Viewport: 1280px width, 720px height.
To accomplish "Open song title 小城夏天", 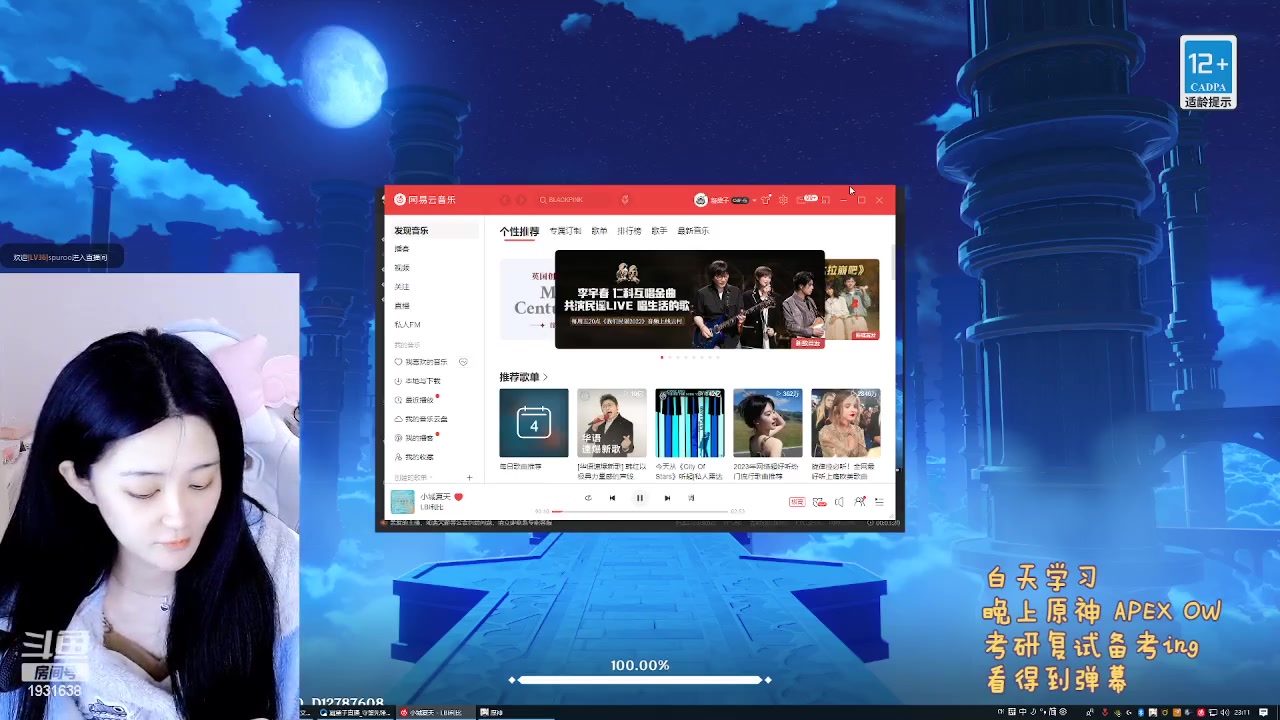I will [x=435, y=497].
